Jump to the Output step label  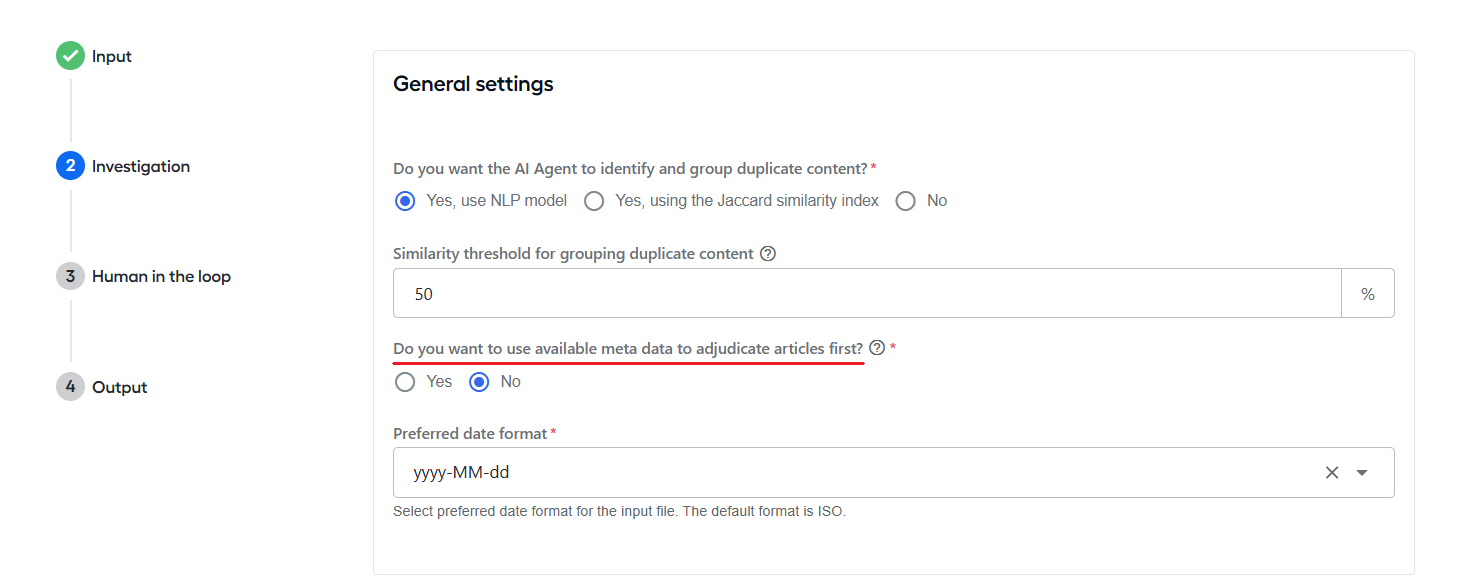coord(120,387)
